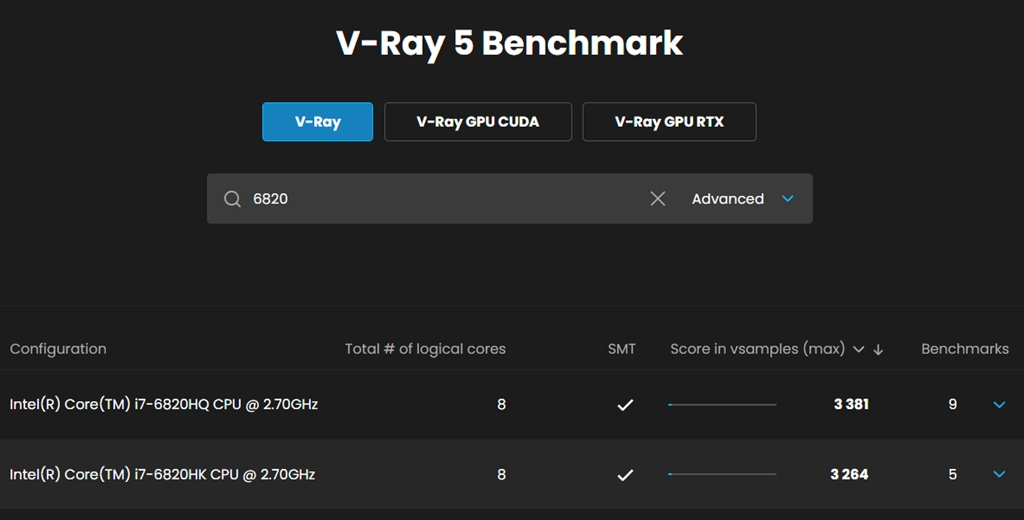Click the Benchmarks column header
The height and width of the screenshot is (520, 1024).
click(x=964, y=349)
